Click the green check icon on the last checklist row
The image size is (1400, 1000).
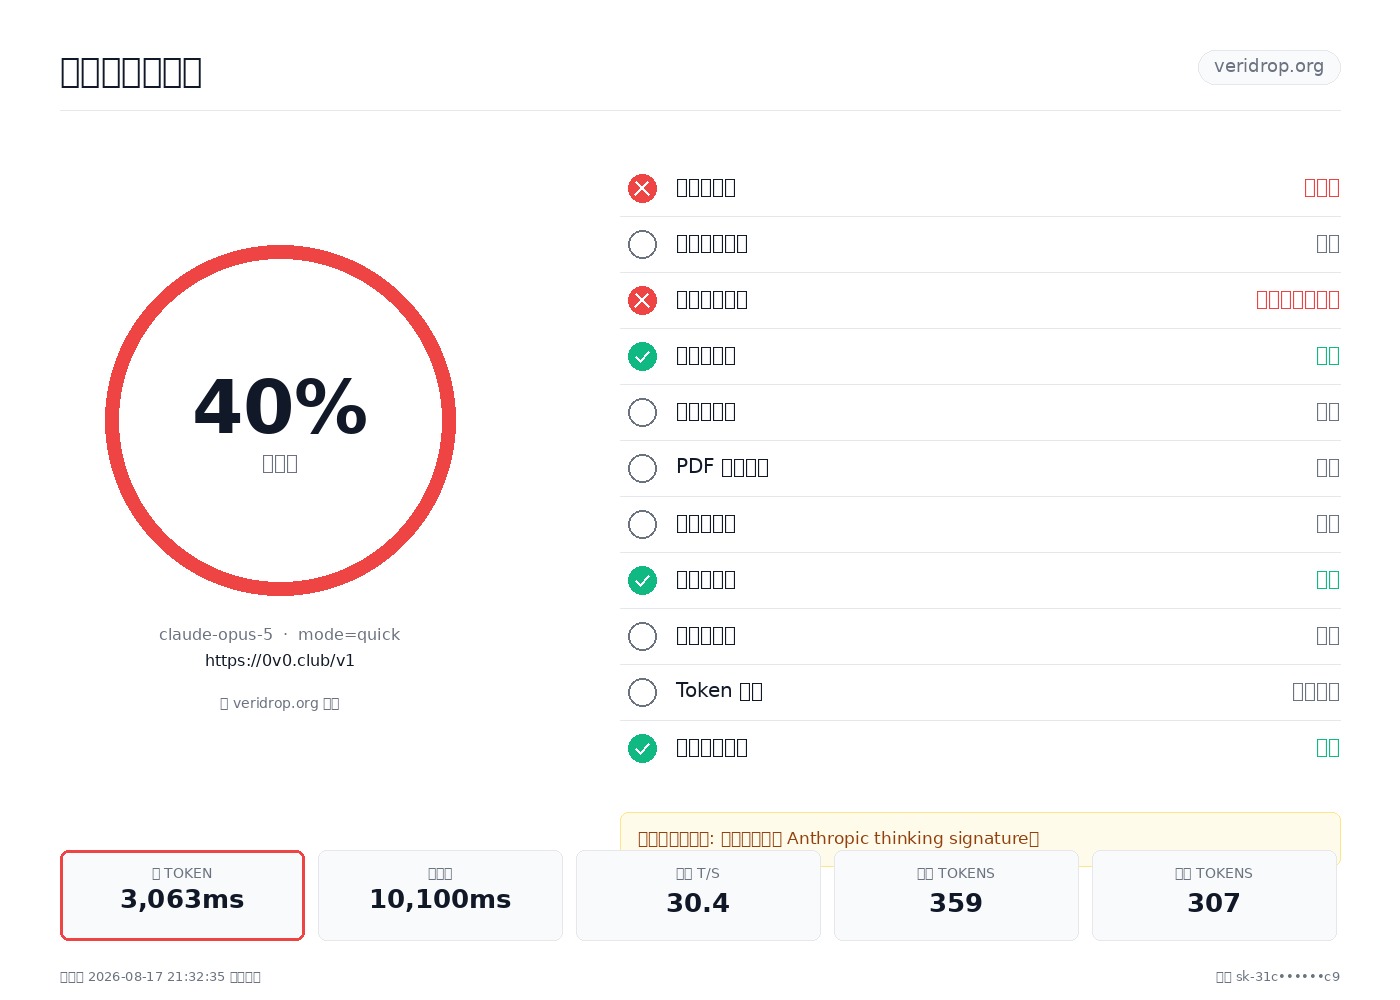(x=642, y=748)
